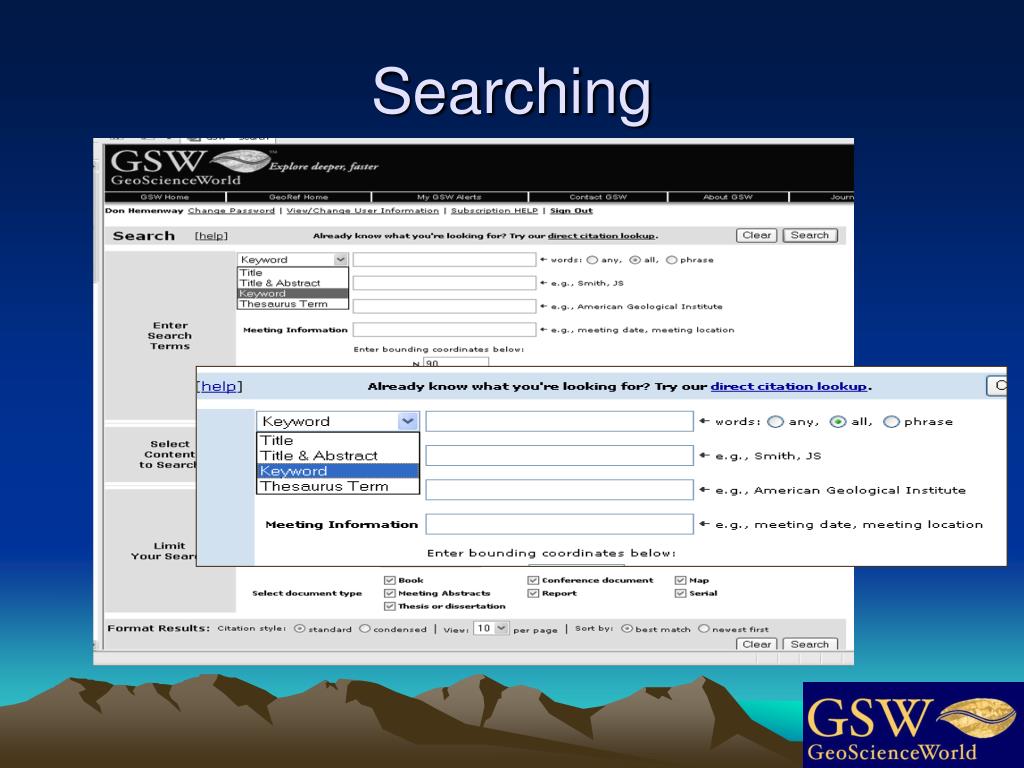Select sort by best match radio
The width and height of the screenshot is (1024, 768).
(x=626, y=628)
